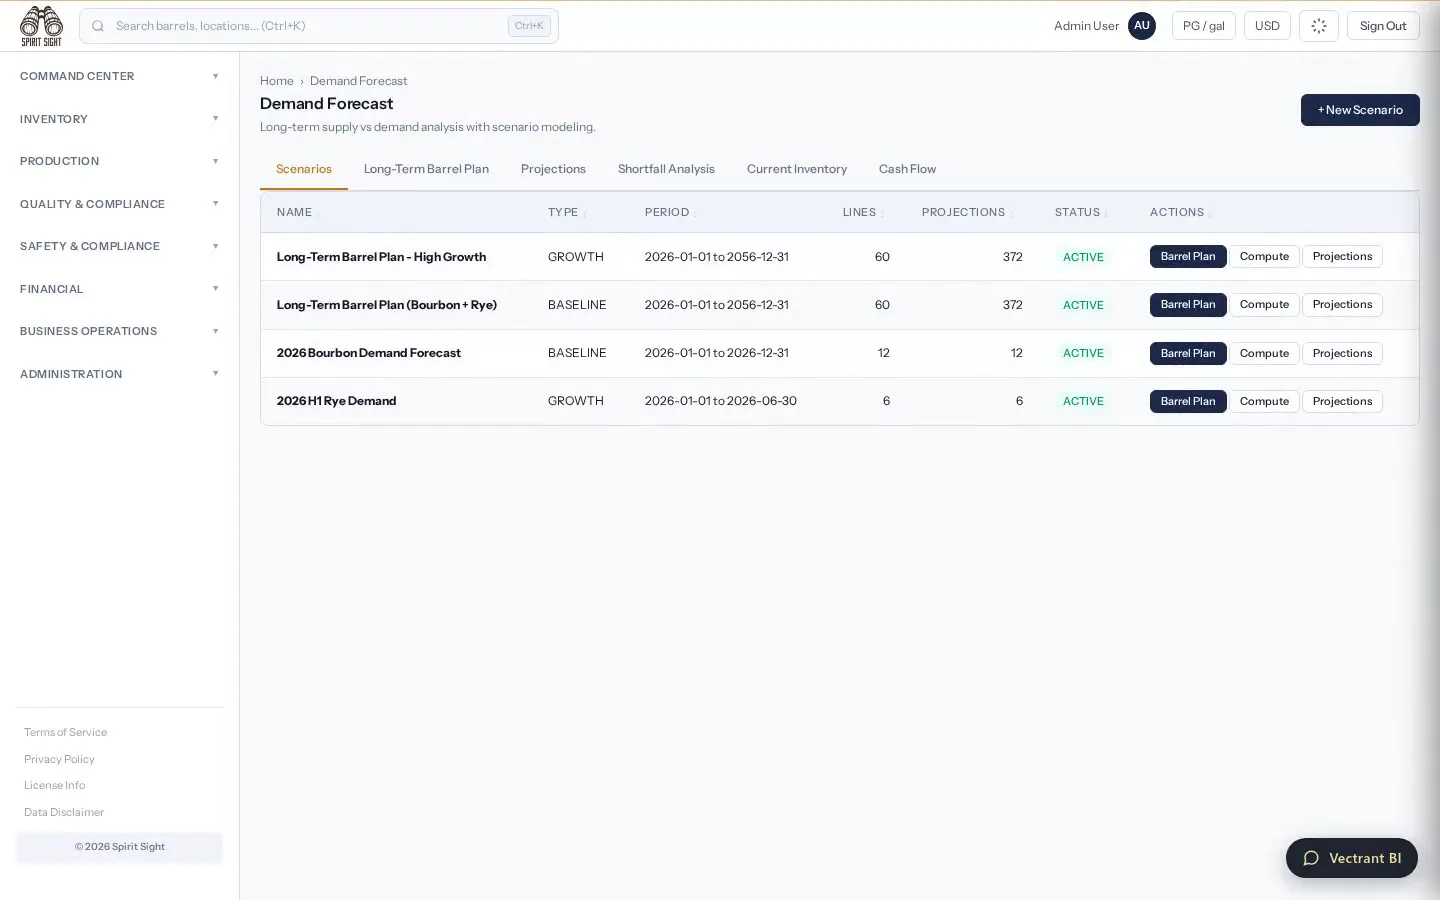The image size is (1440, 900).
Task: Open Barrel Plan for 2026 H1 Rye Demand
Action: coord(1188,401)
